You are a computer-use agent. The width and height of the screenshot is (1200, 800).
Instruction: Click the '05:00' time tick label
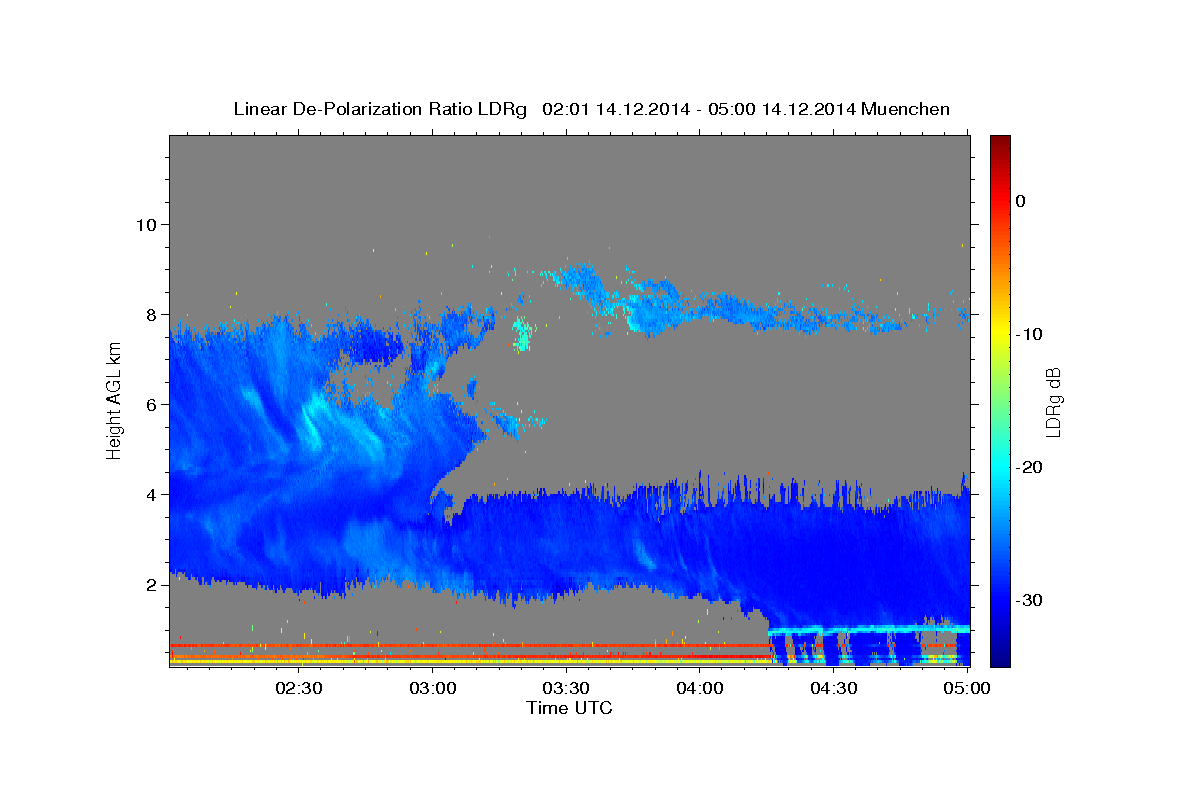pyautogui.click(x=966, y=688)
